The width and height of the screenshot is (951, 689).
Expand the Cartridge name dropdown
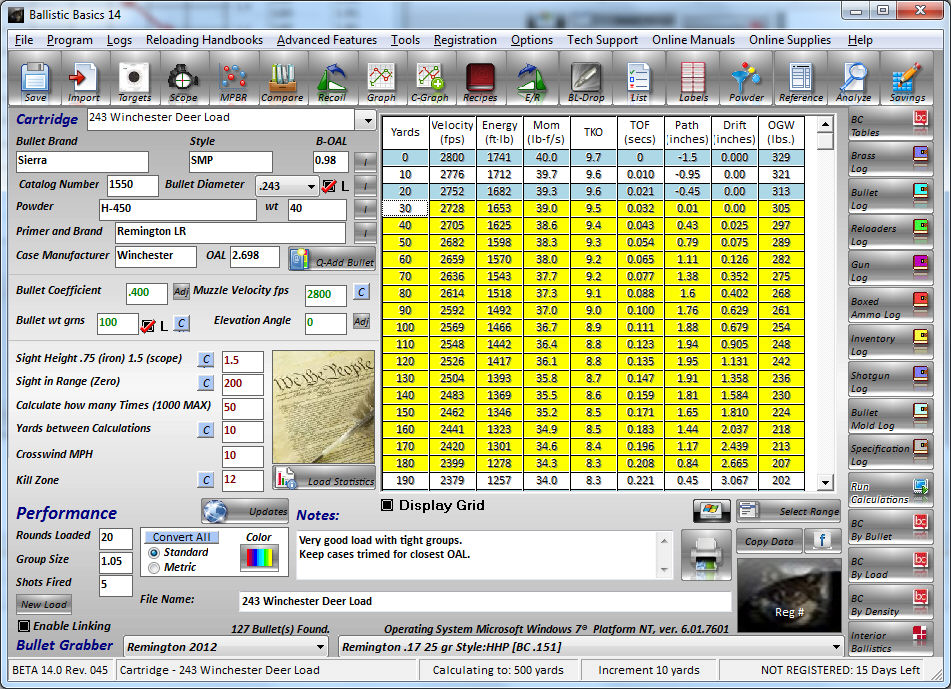click(365, 119)
